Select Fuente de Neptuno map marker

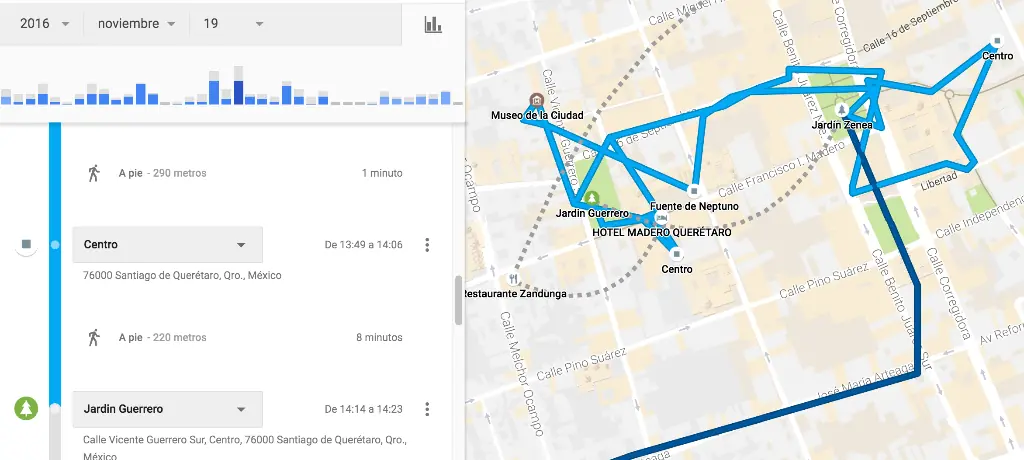pos(694,191)
